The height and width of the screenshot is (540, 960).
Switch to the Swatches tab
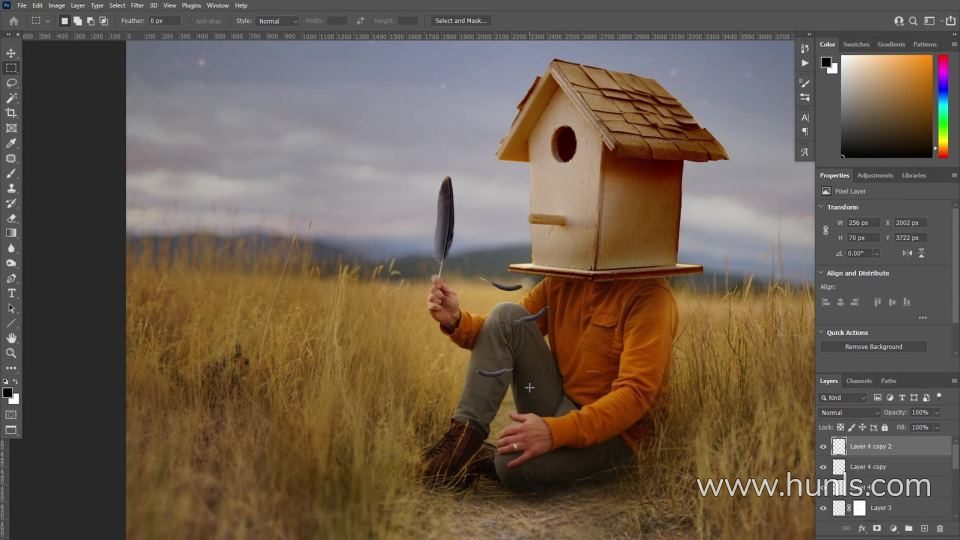coord(856,44)
